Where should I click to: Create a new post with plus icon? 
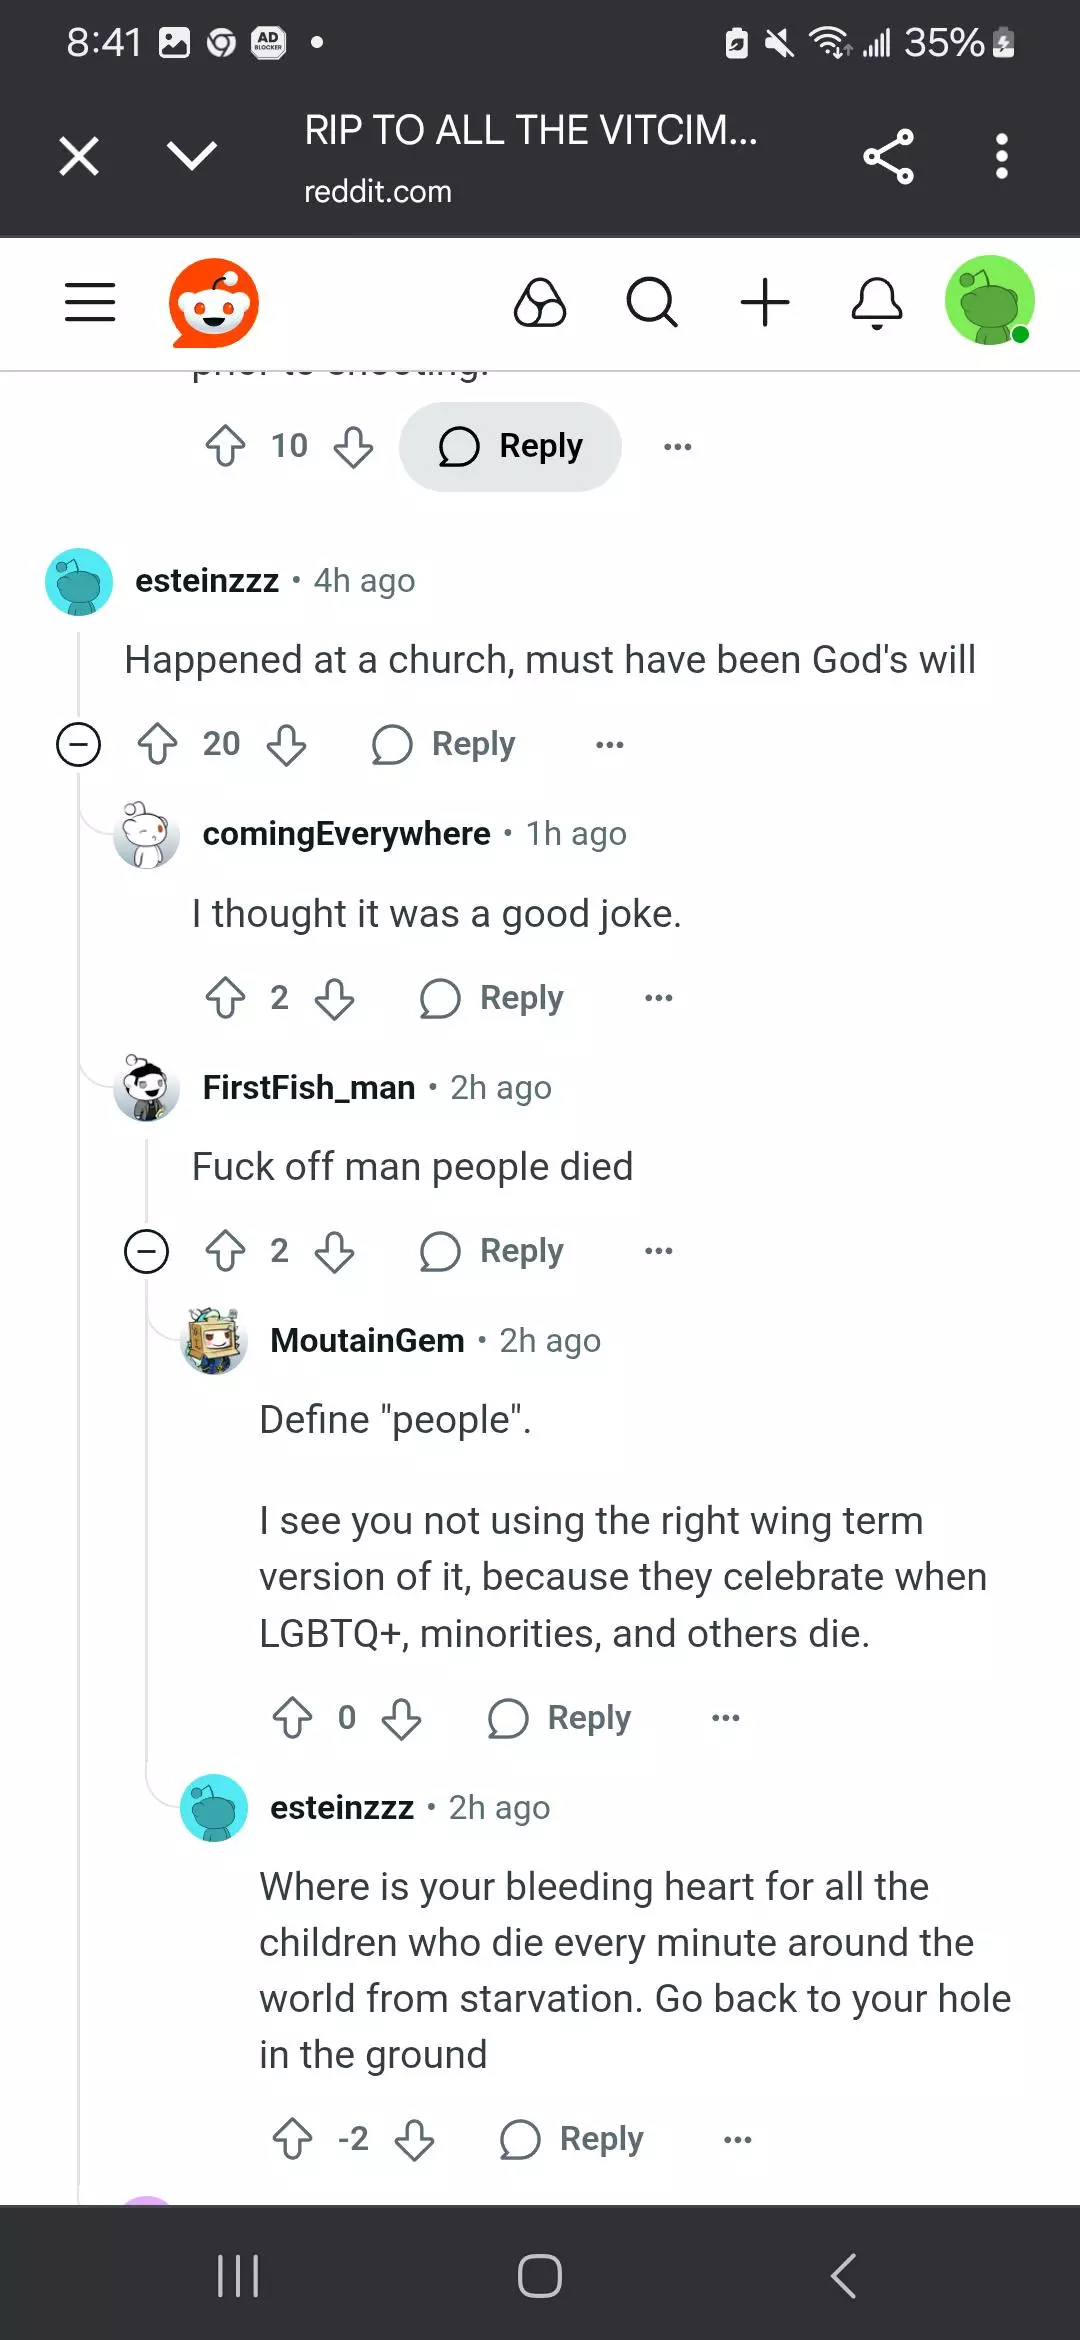pos(765,302)
